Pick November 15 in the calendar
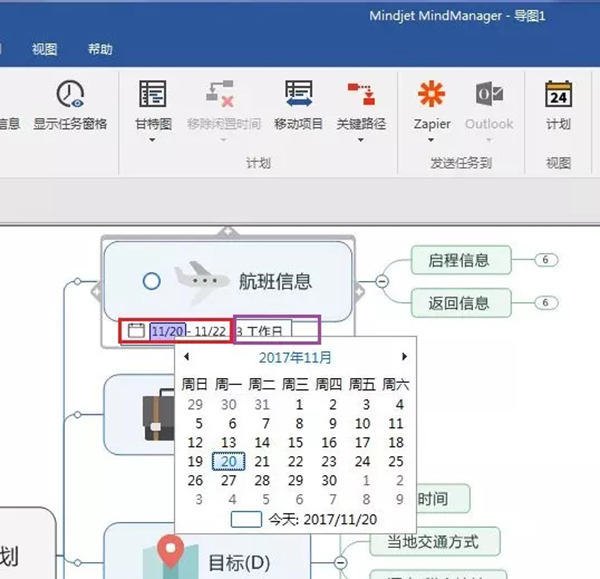 coord(295,442)
